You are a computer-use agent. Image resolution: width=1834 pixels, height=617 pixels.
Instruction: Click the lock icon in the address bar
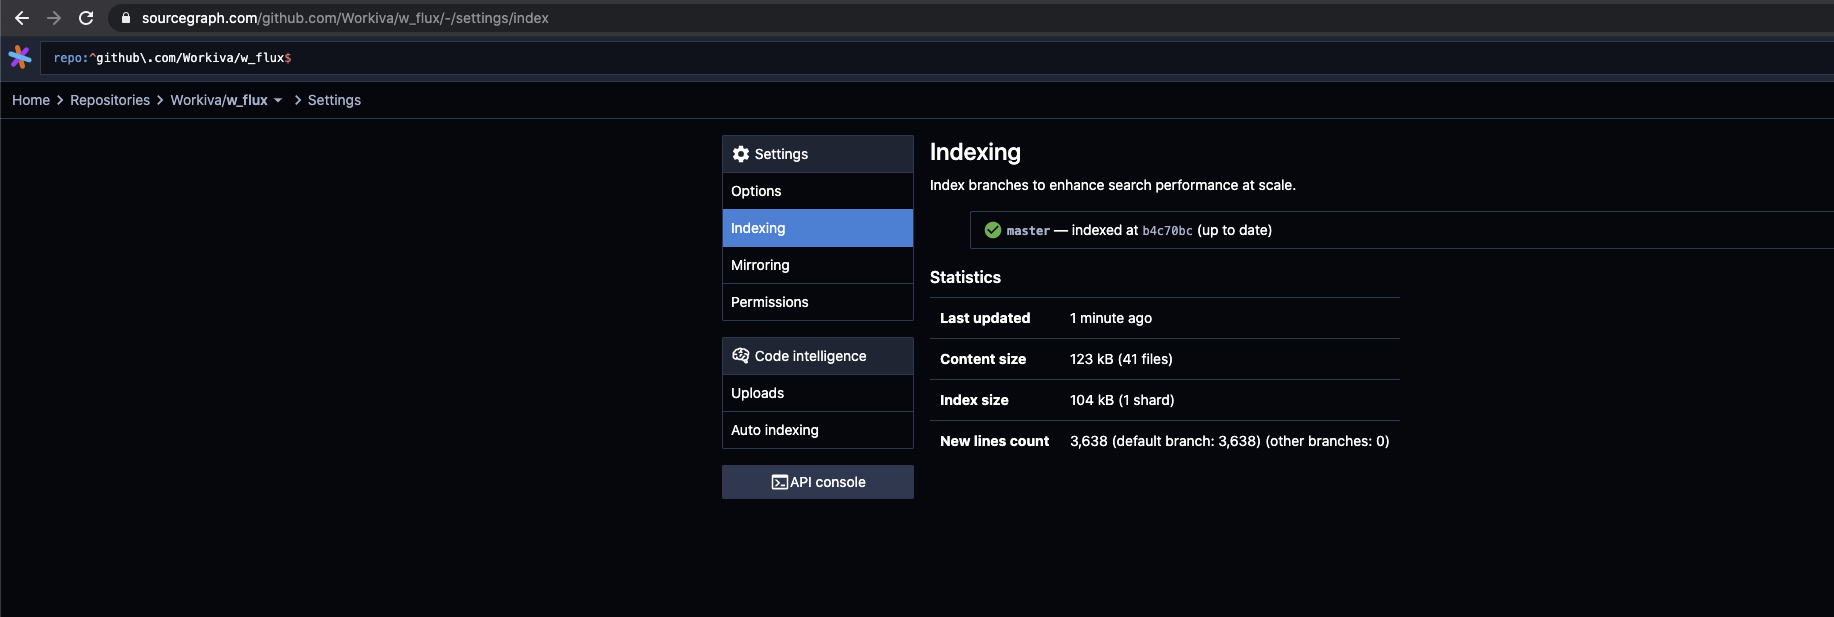pyautogui.click(x=126, y=18)
